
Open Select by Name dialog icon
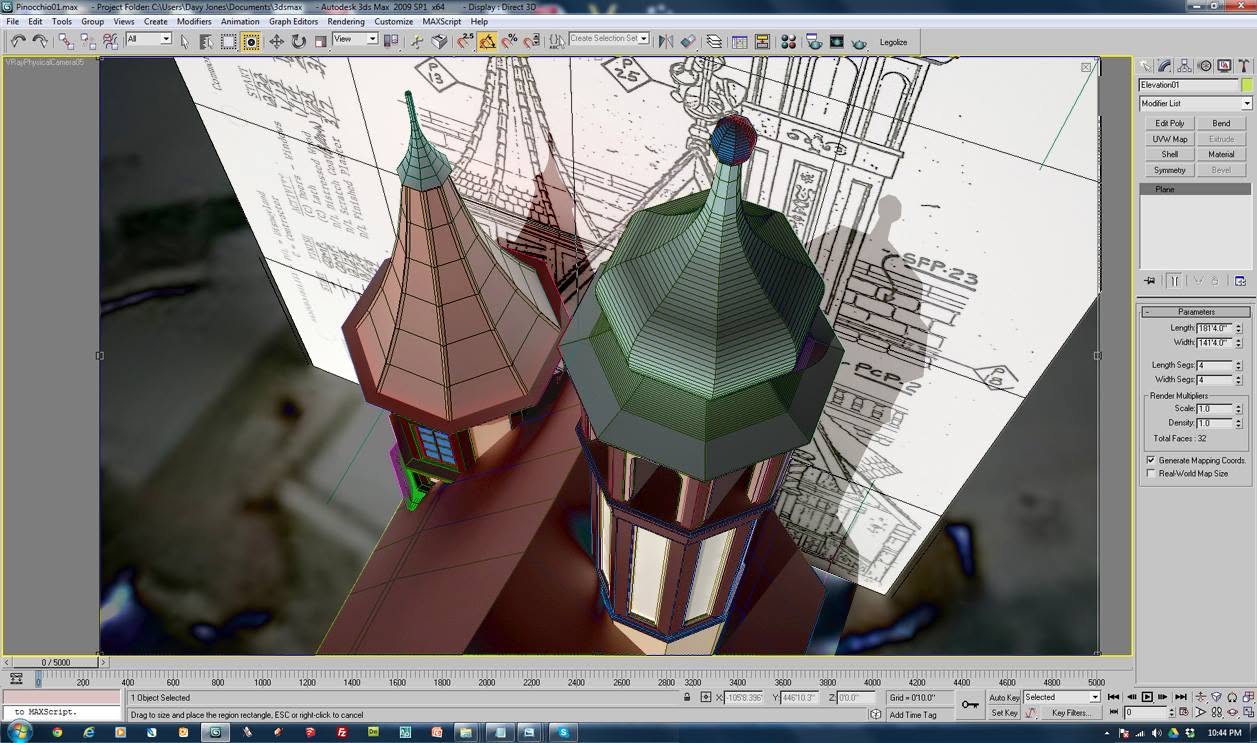tap(206, 41)
